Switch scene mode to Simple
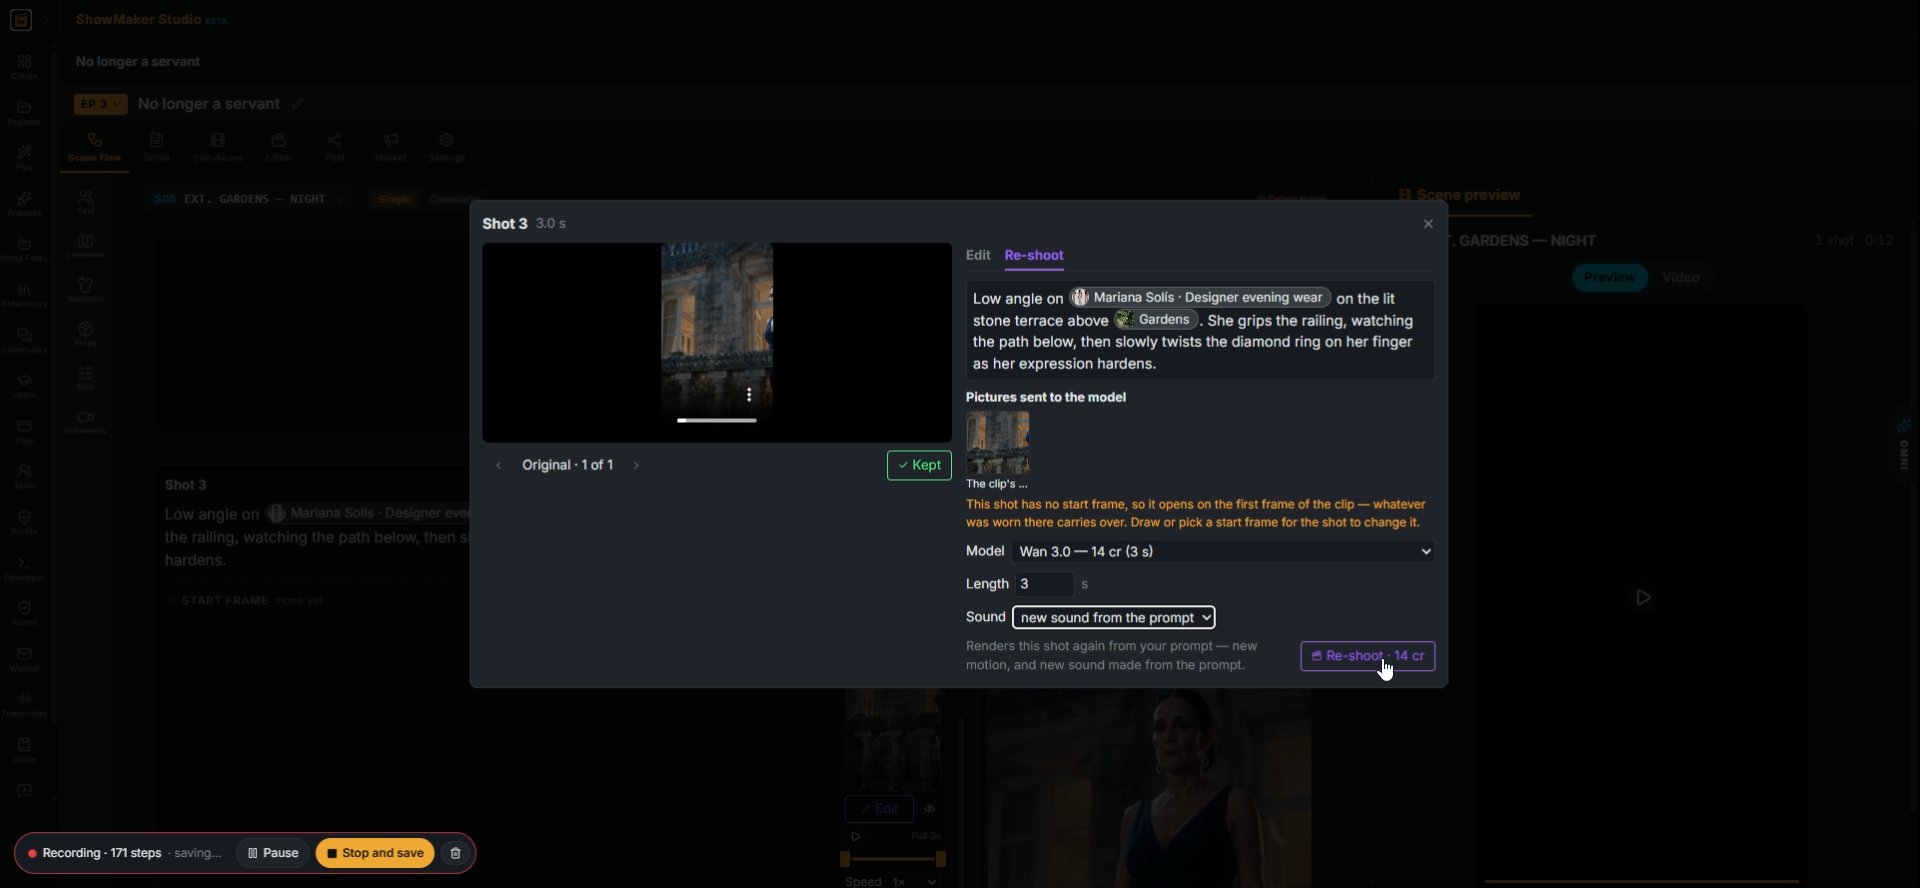This screenshot has width=1920, height=888. pos(395,199)
